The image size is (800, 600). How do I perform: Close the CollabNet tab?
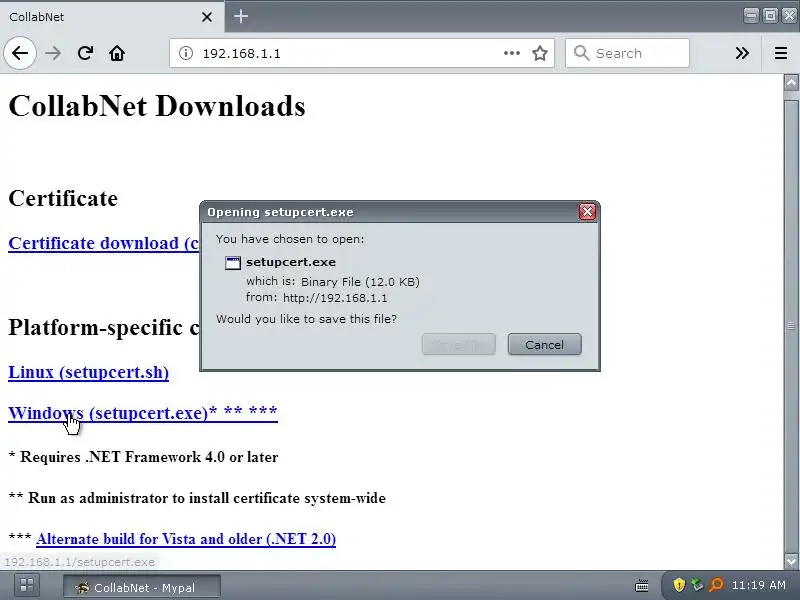[207, 17]
